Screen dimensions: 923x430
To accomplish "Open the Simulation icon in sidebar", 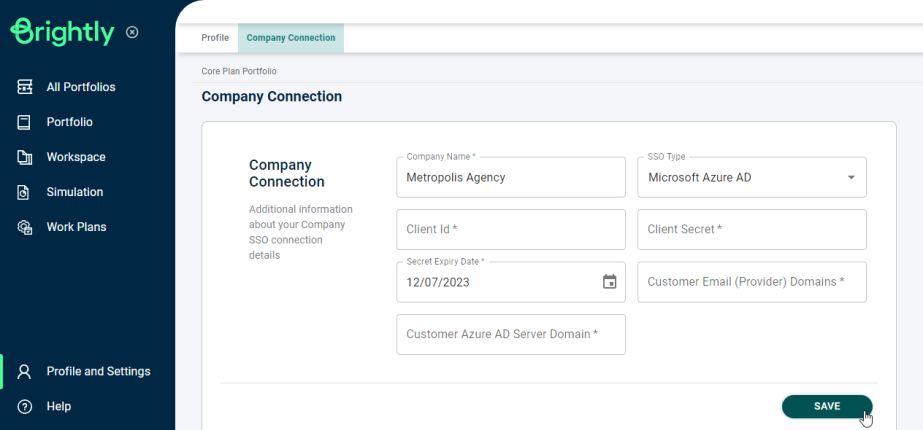I will click(x=24, y=192).
